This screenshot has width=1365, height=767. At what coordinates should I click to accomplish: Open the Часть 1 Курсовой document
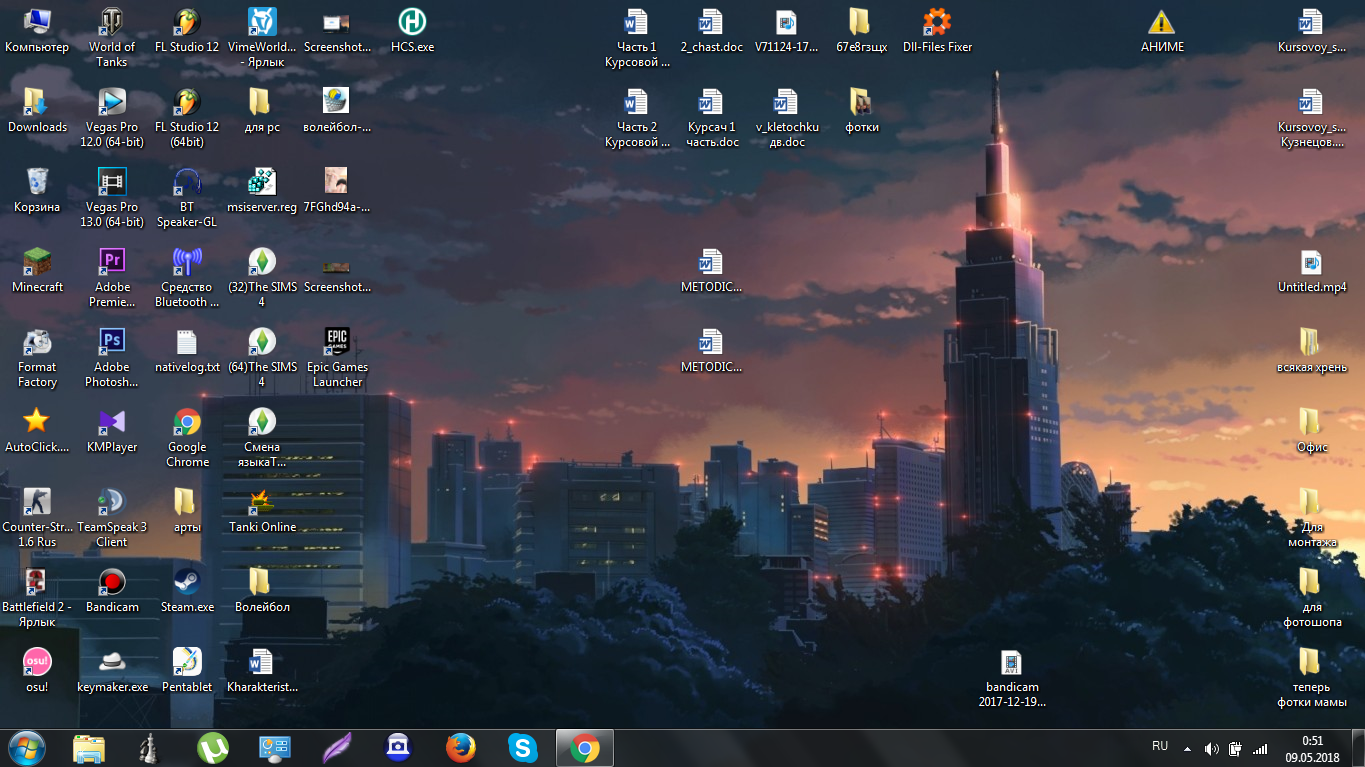tap(637, 37)
